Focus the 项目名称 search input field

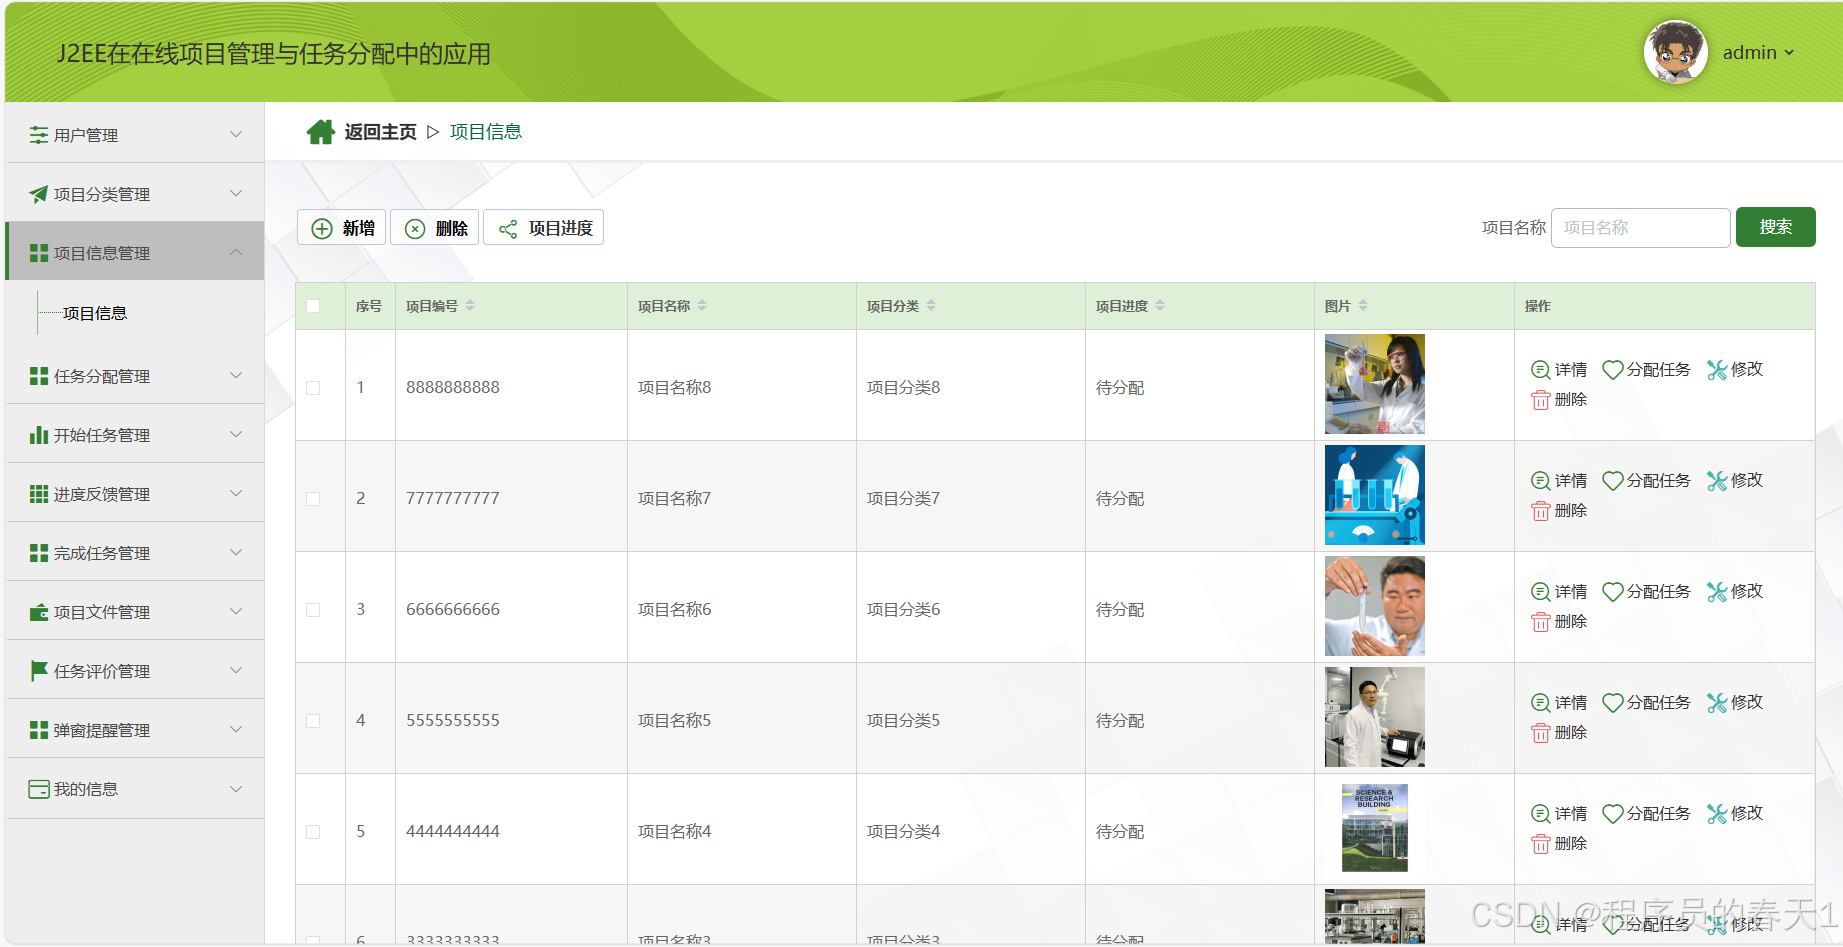pyautogui.click(x=1641, y=228)
